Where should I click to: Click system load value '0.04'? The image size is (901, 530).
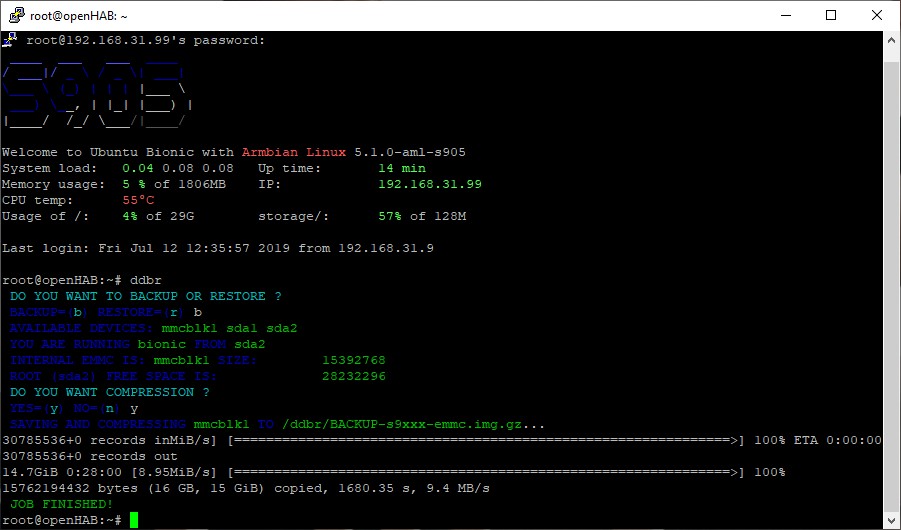[138, 168]
